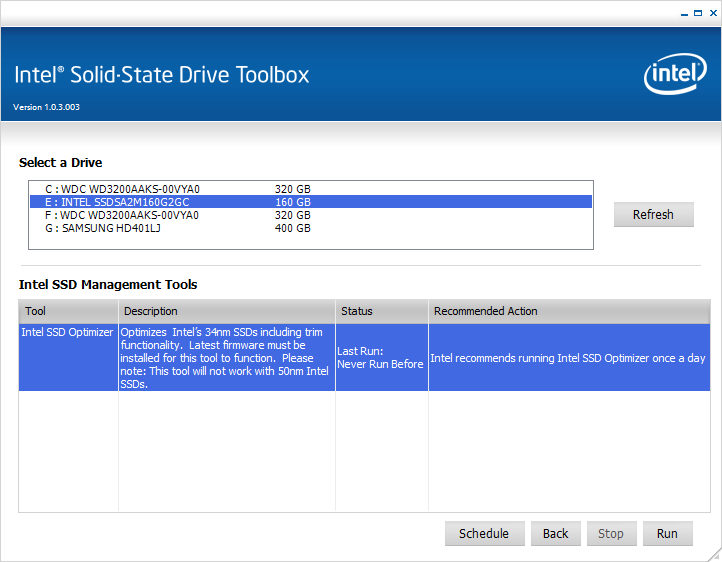Click the Intel logo in the header

point(675,74)
